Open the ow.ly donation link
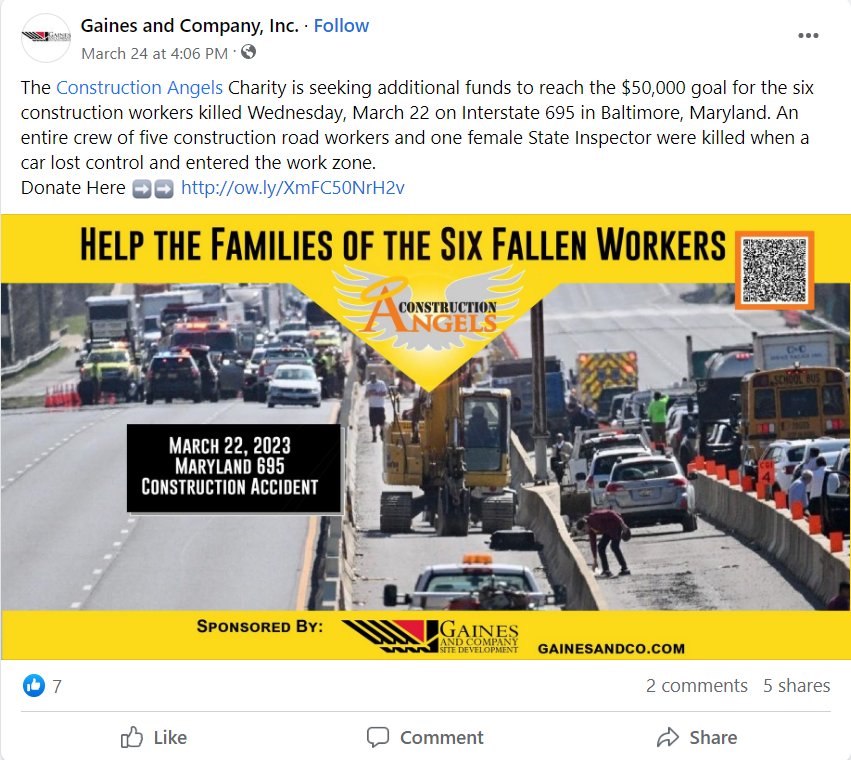The height and width of the screenshot is (760, 851). pos(293,188)
